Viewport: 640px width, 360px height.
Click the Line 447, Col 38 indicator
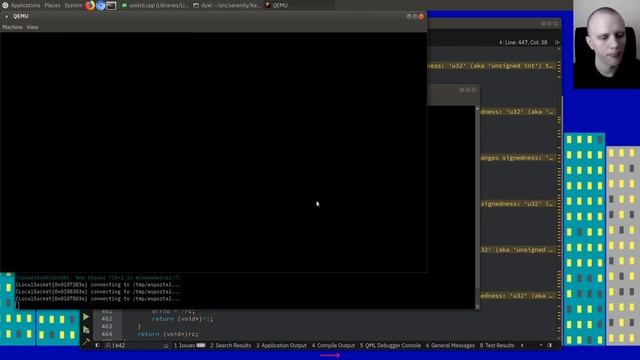coord(525,42)
